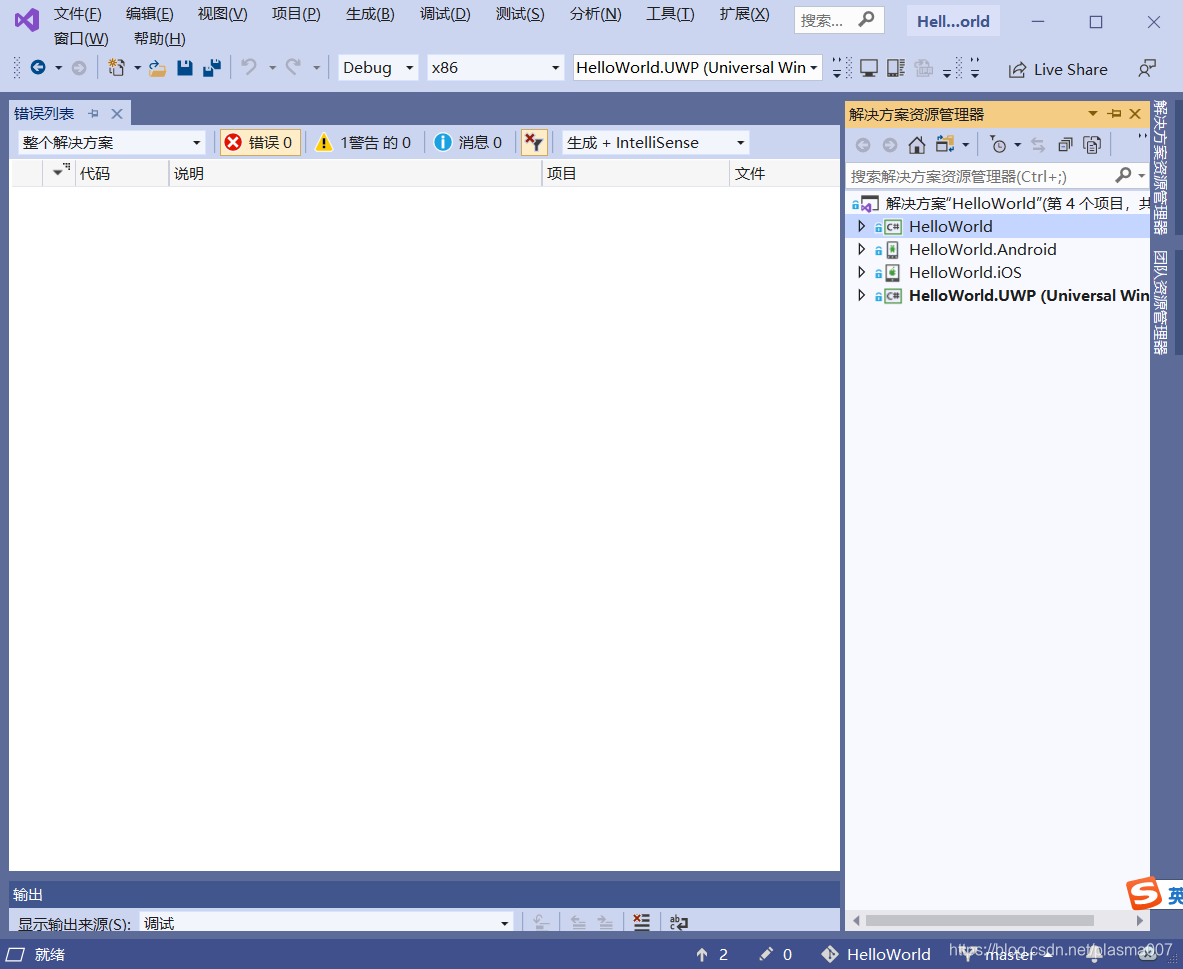Viewport: 1183px width, 969px height.
Task: Click the pending changes pencil indicator
Action: (x=766, y=954)
